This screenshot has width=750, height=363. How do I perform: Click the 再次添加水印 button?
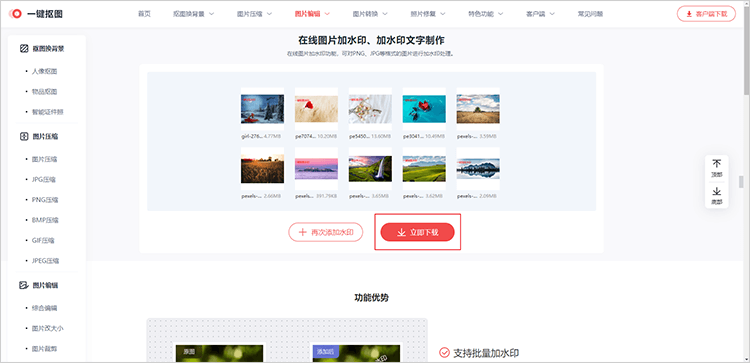pos(326,232)
